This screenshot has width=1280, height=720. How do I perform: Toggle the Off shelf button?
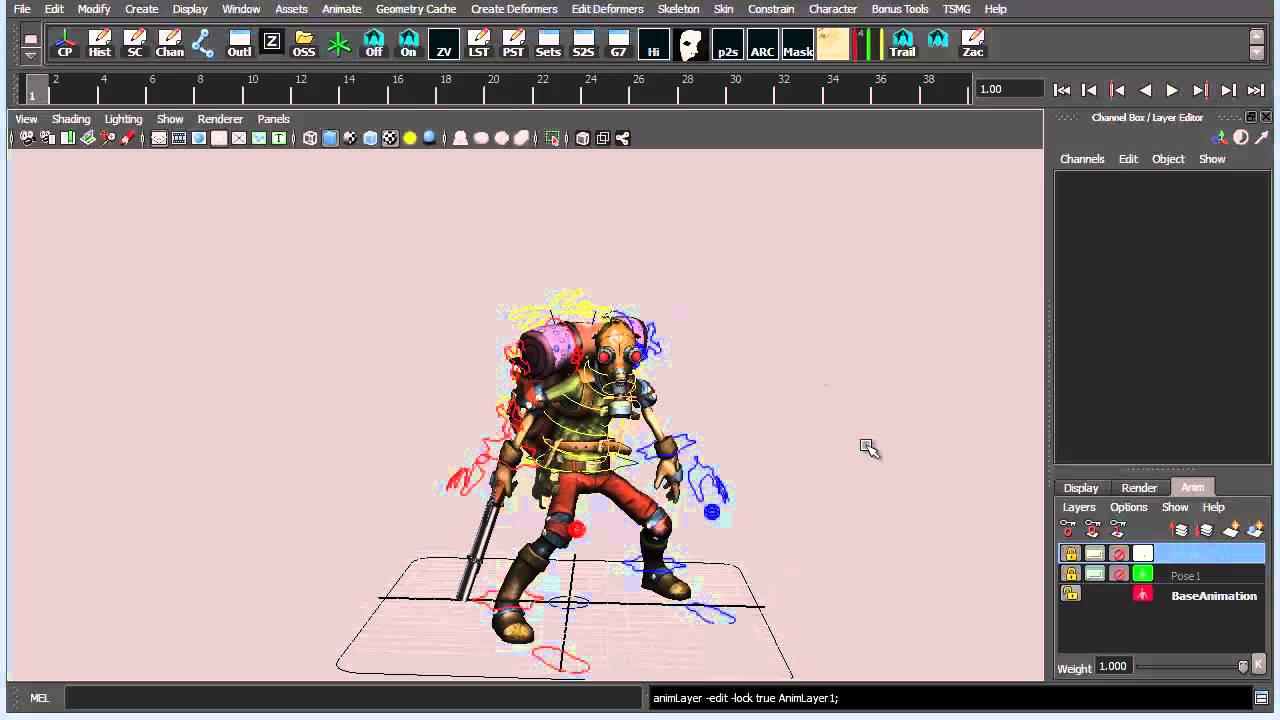374,44
